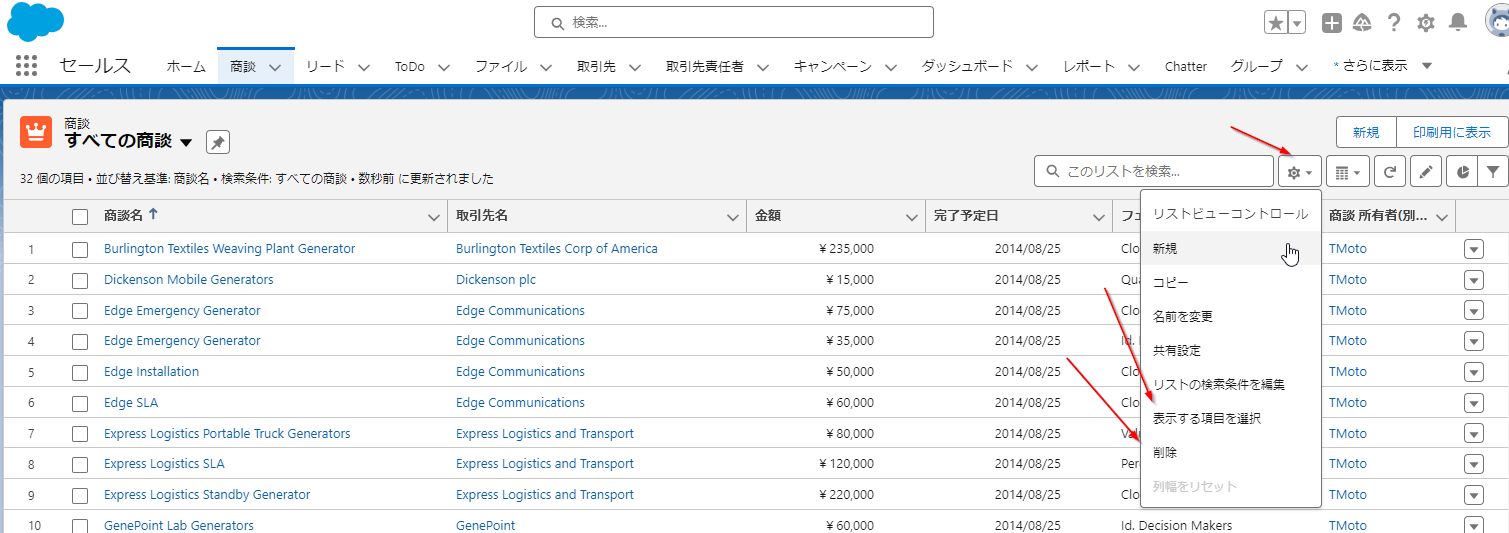The image size is (1509, 533).
Task: Choose 表示する項目を選択 from the menu
Action: click(x=1206, y=418)
